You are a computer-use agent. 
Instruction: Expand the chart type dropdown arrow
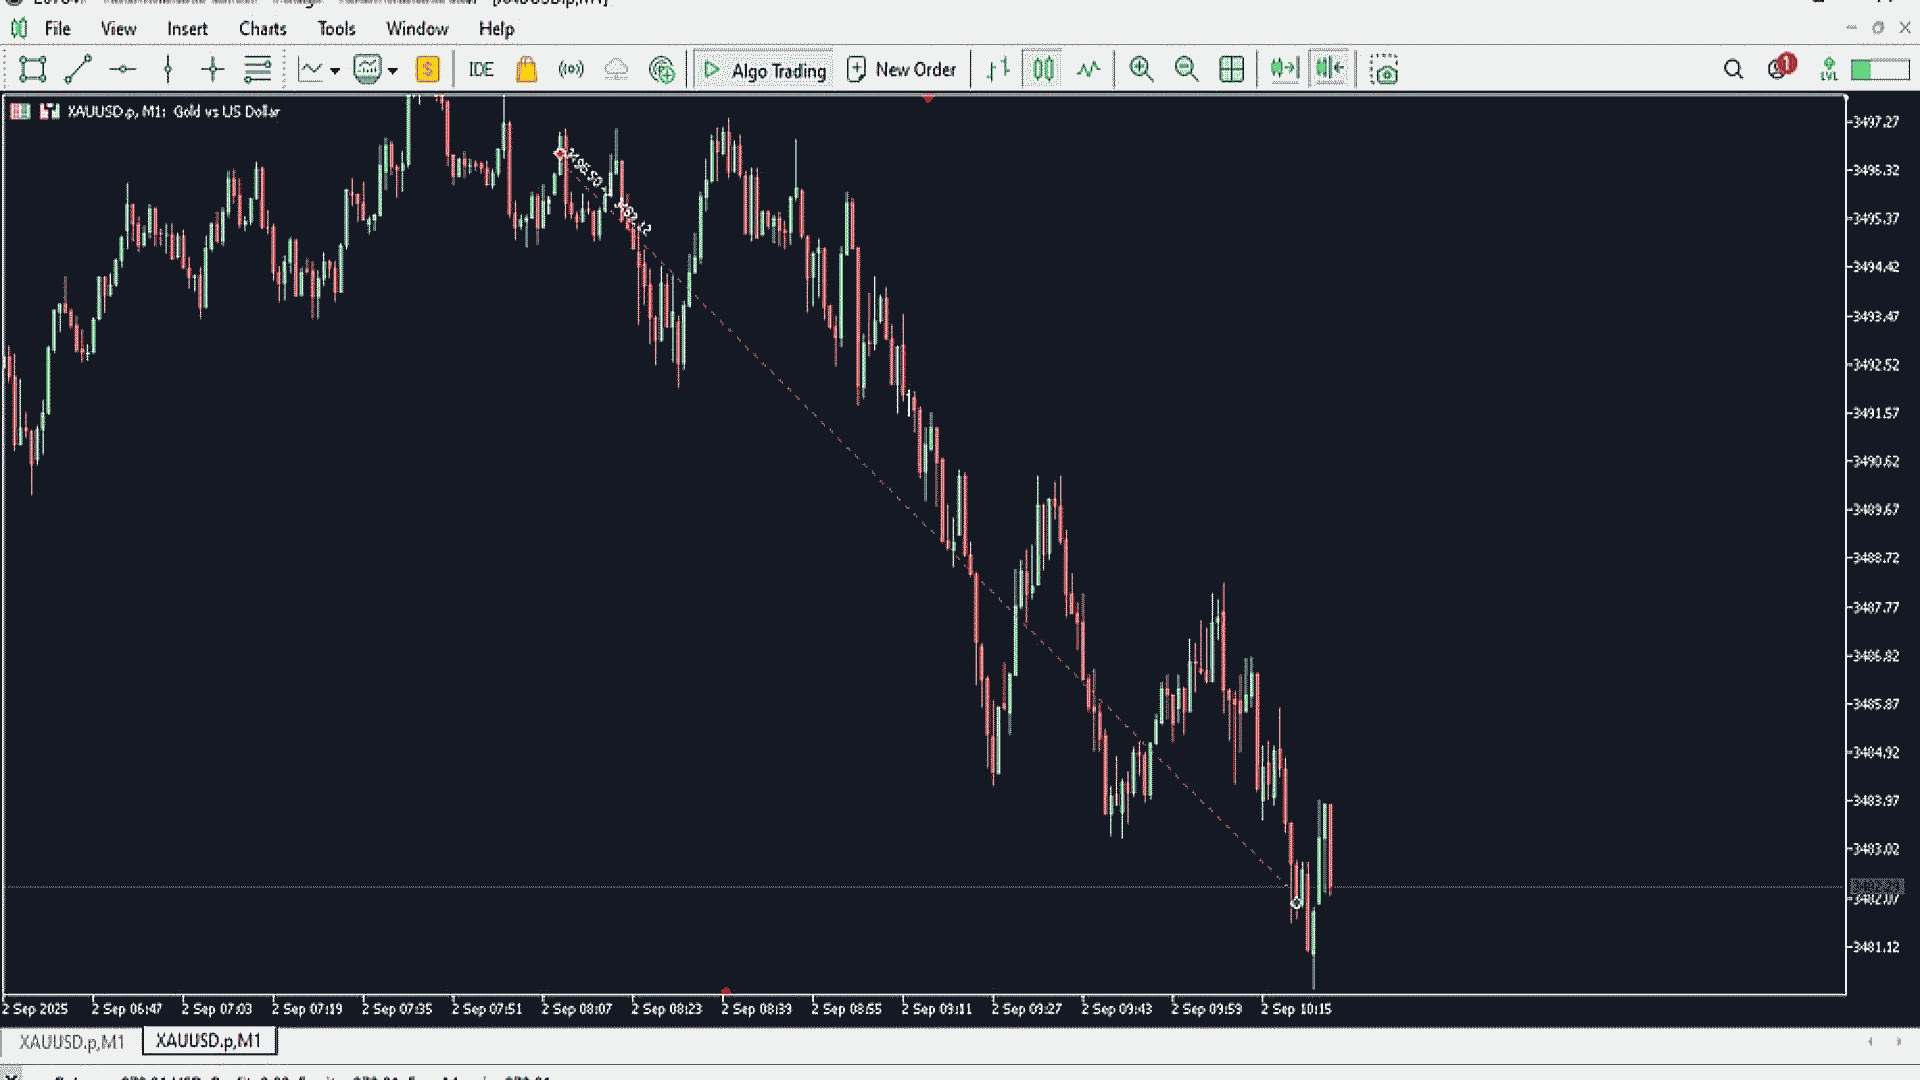335,70
